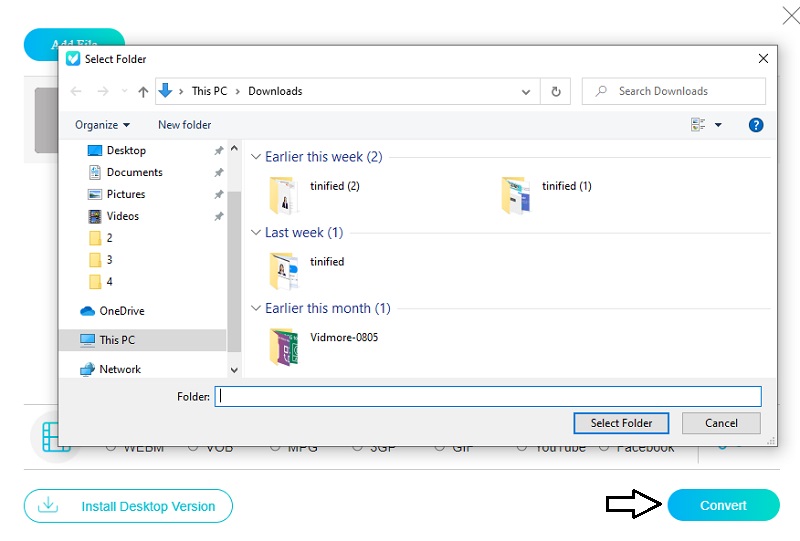Click the Folder name text field

pyautogui.click(x=488, y=397)
